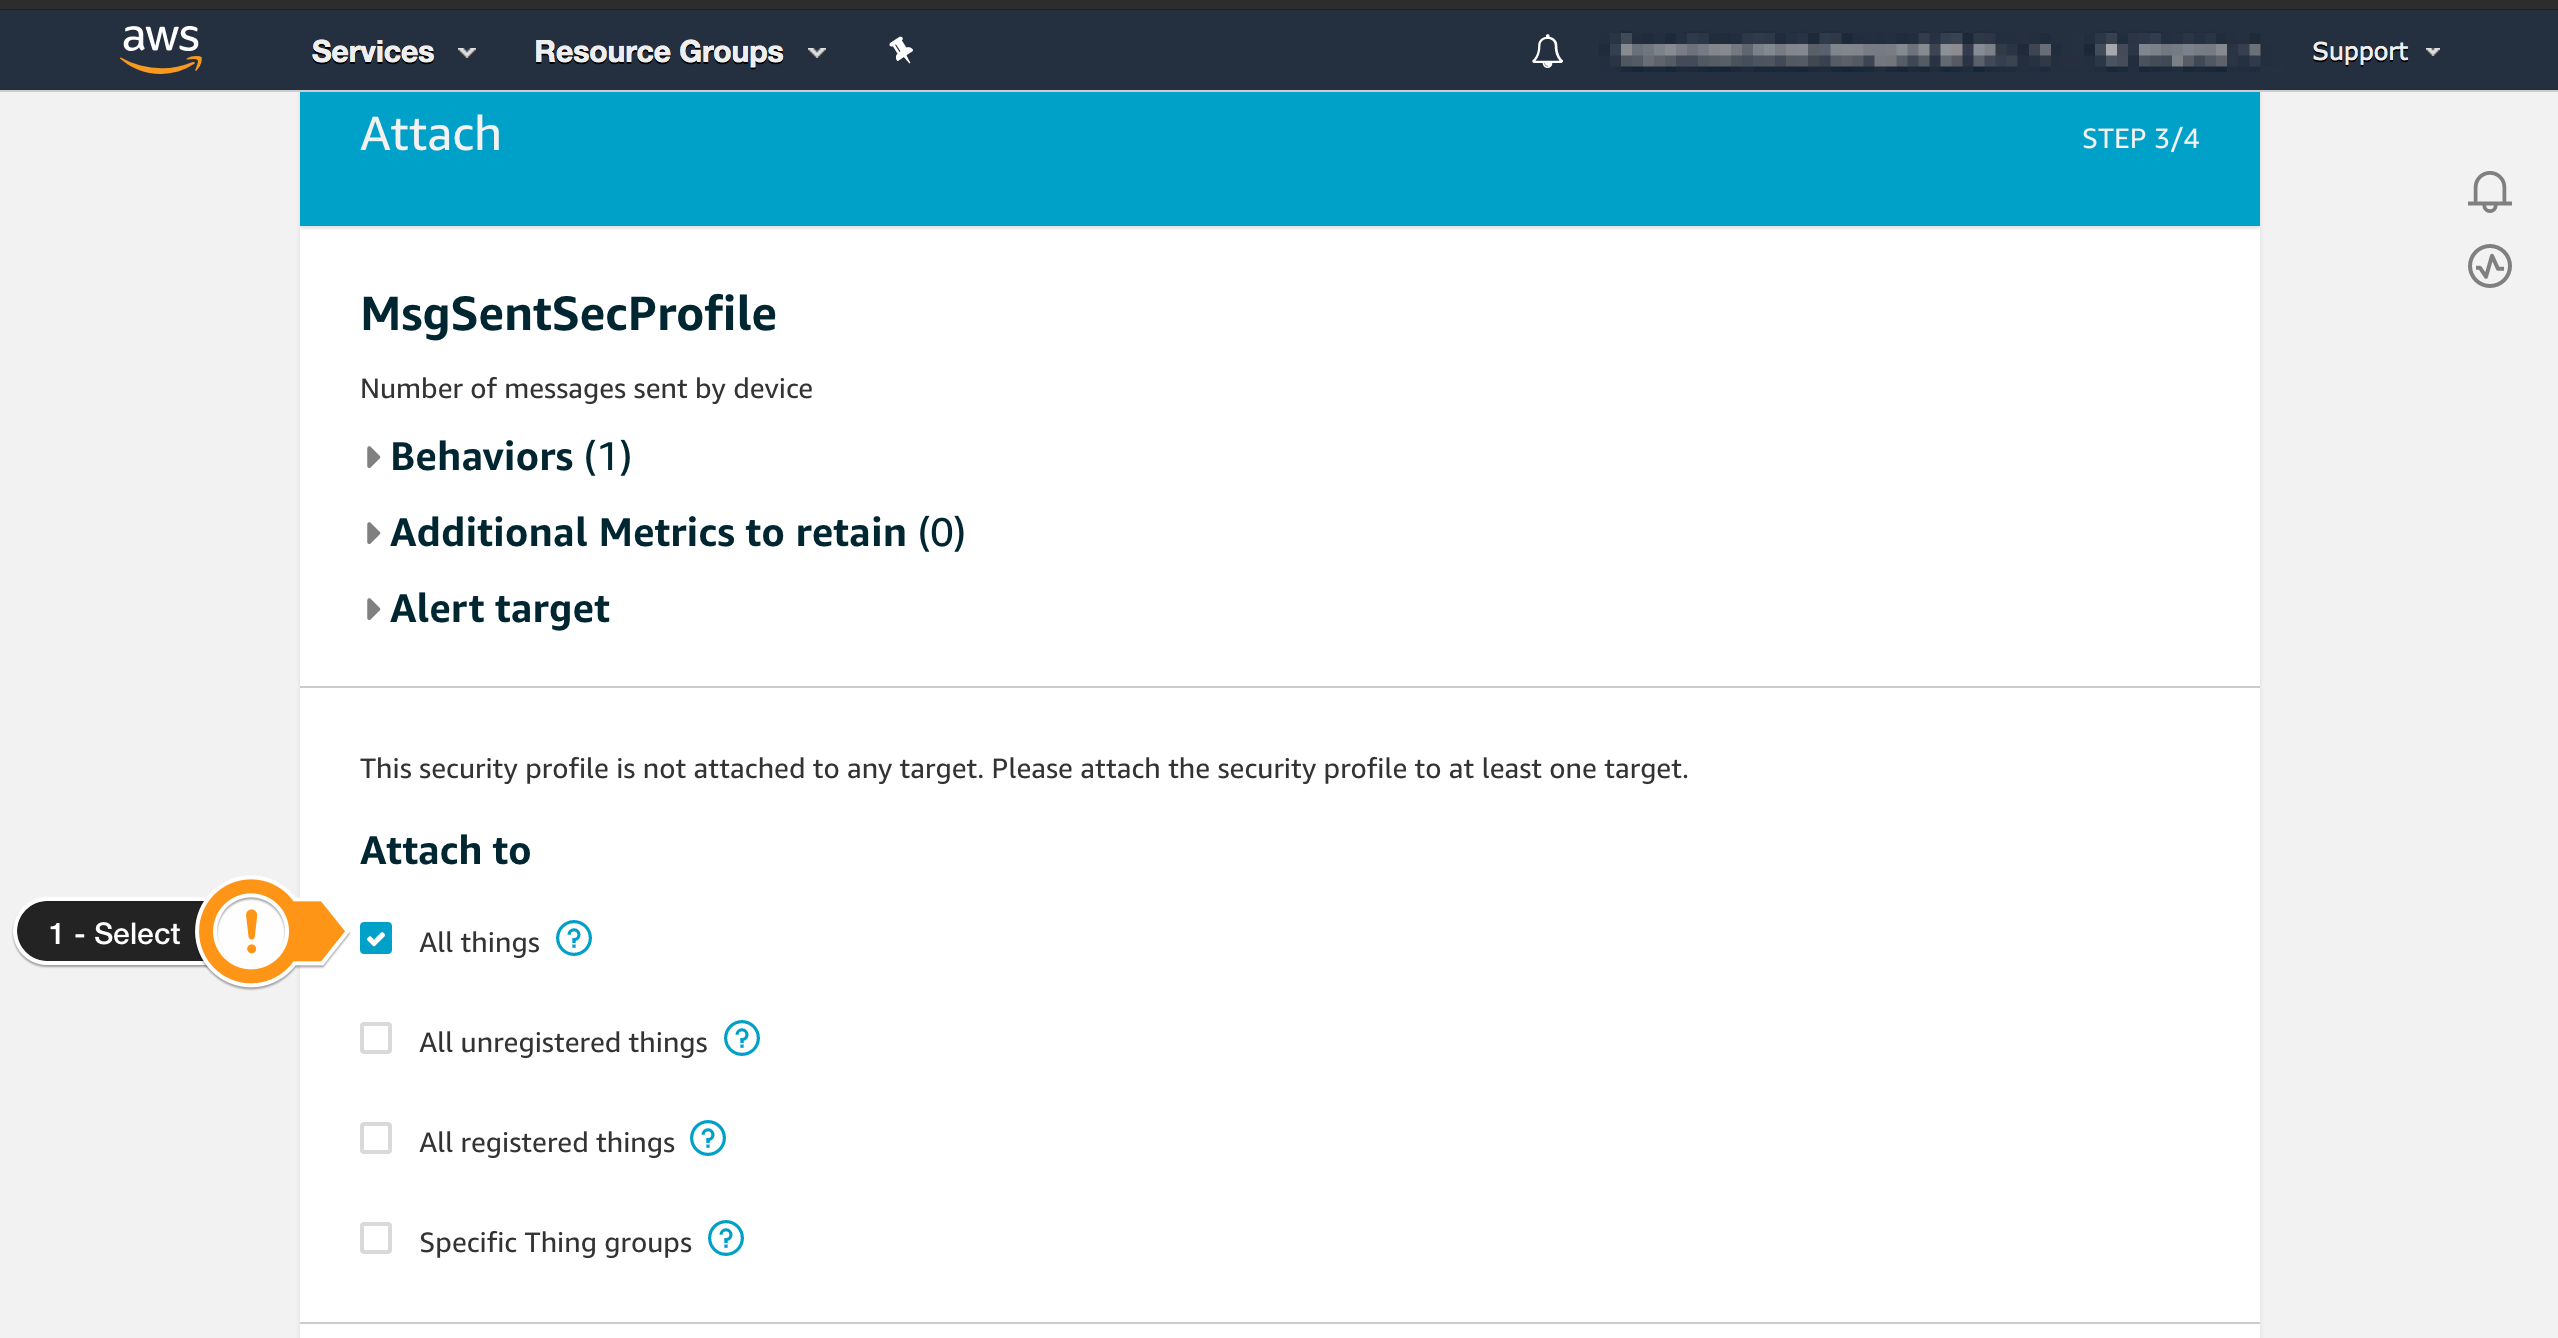Uncheck the All things checkbox

376,939
